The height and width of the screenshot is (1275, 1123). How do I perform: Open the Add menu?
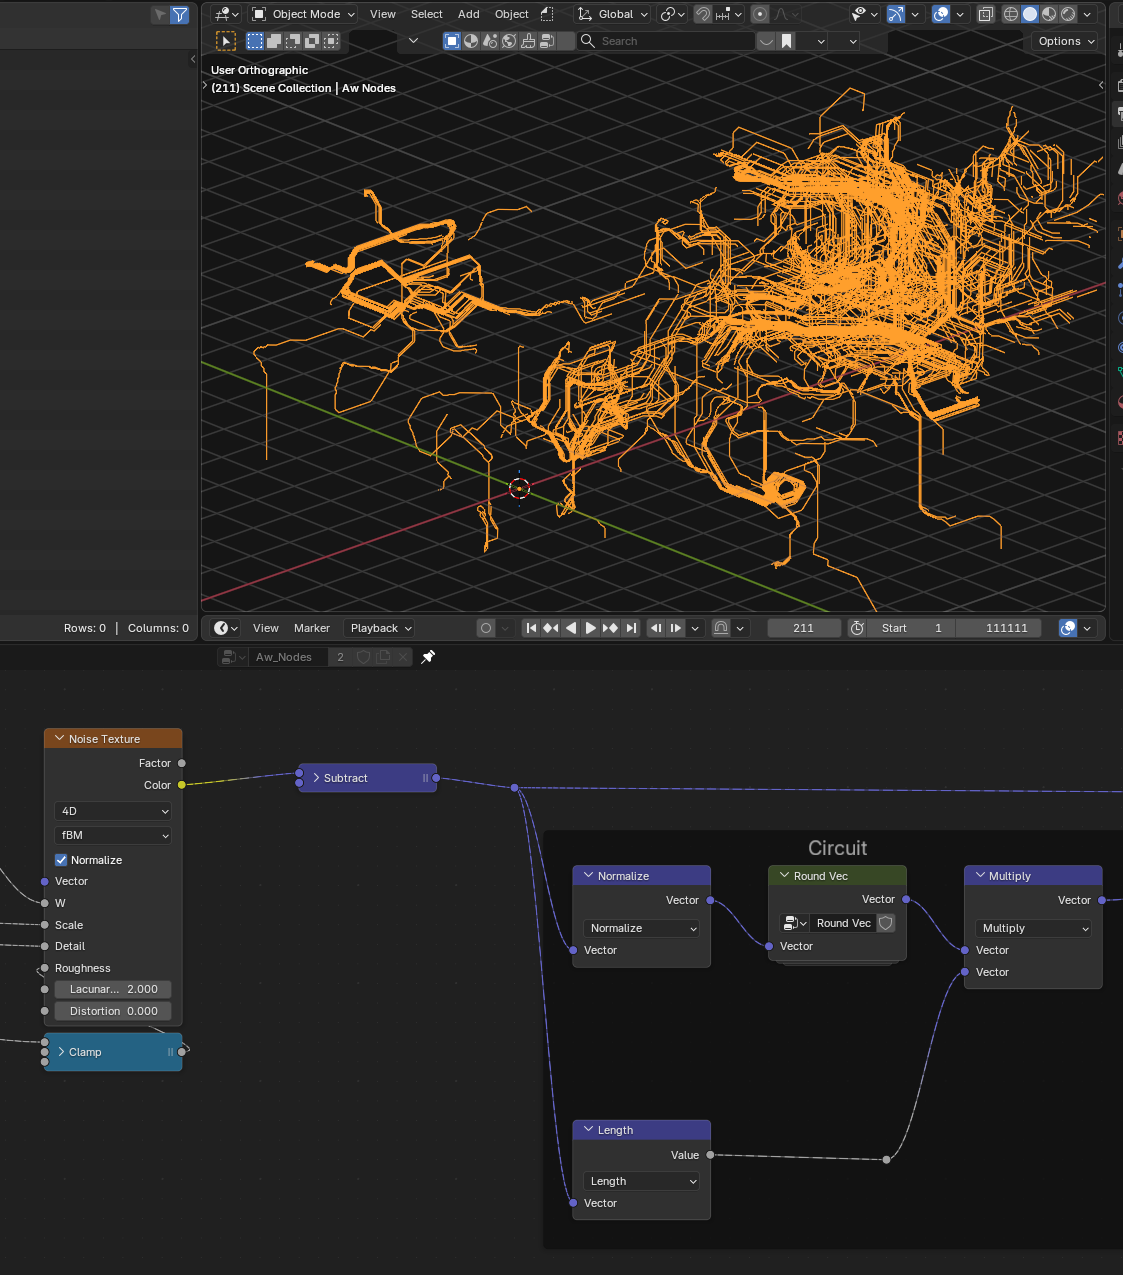click(x=468, y=14)
